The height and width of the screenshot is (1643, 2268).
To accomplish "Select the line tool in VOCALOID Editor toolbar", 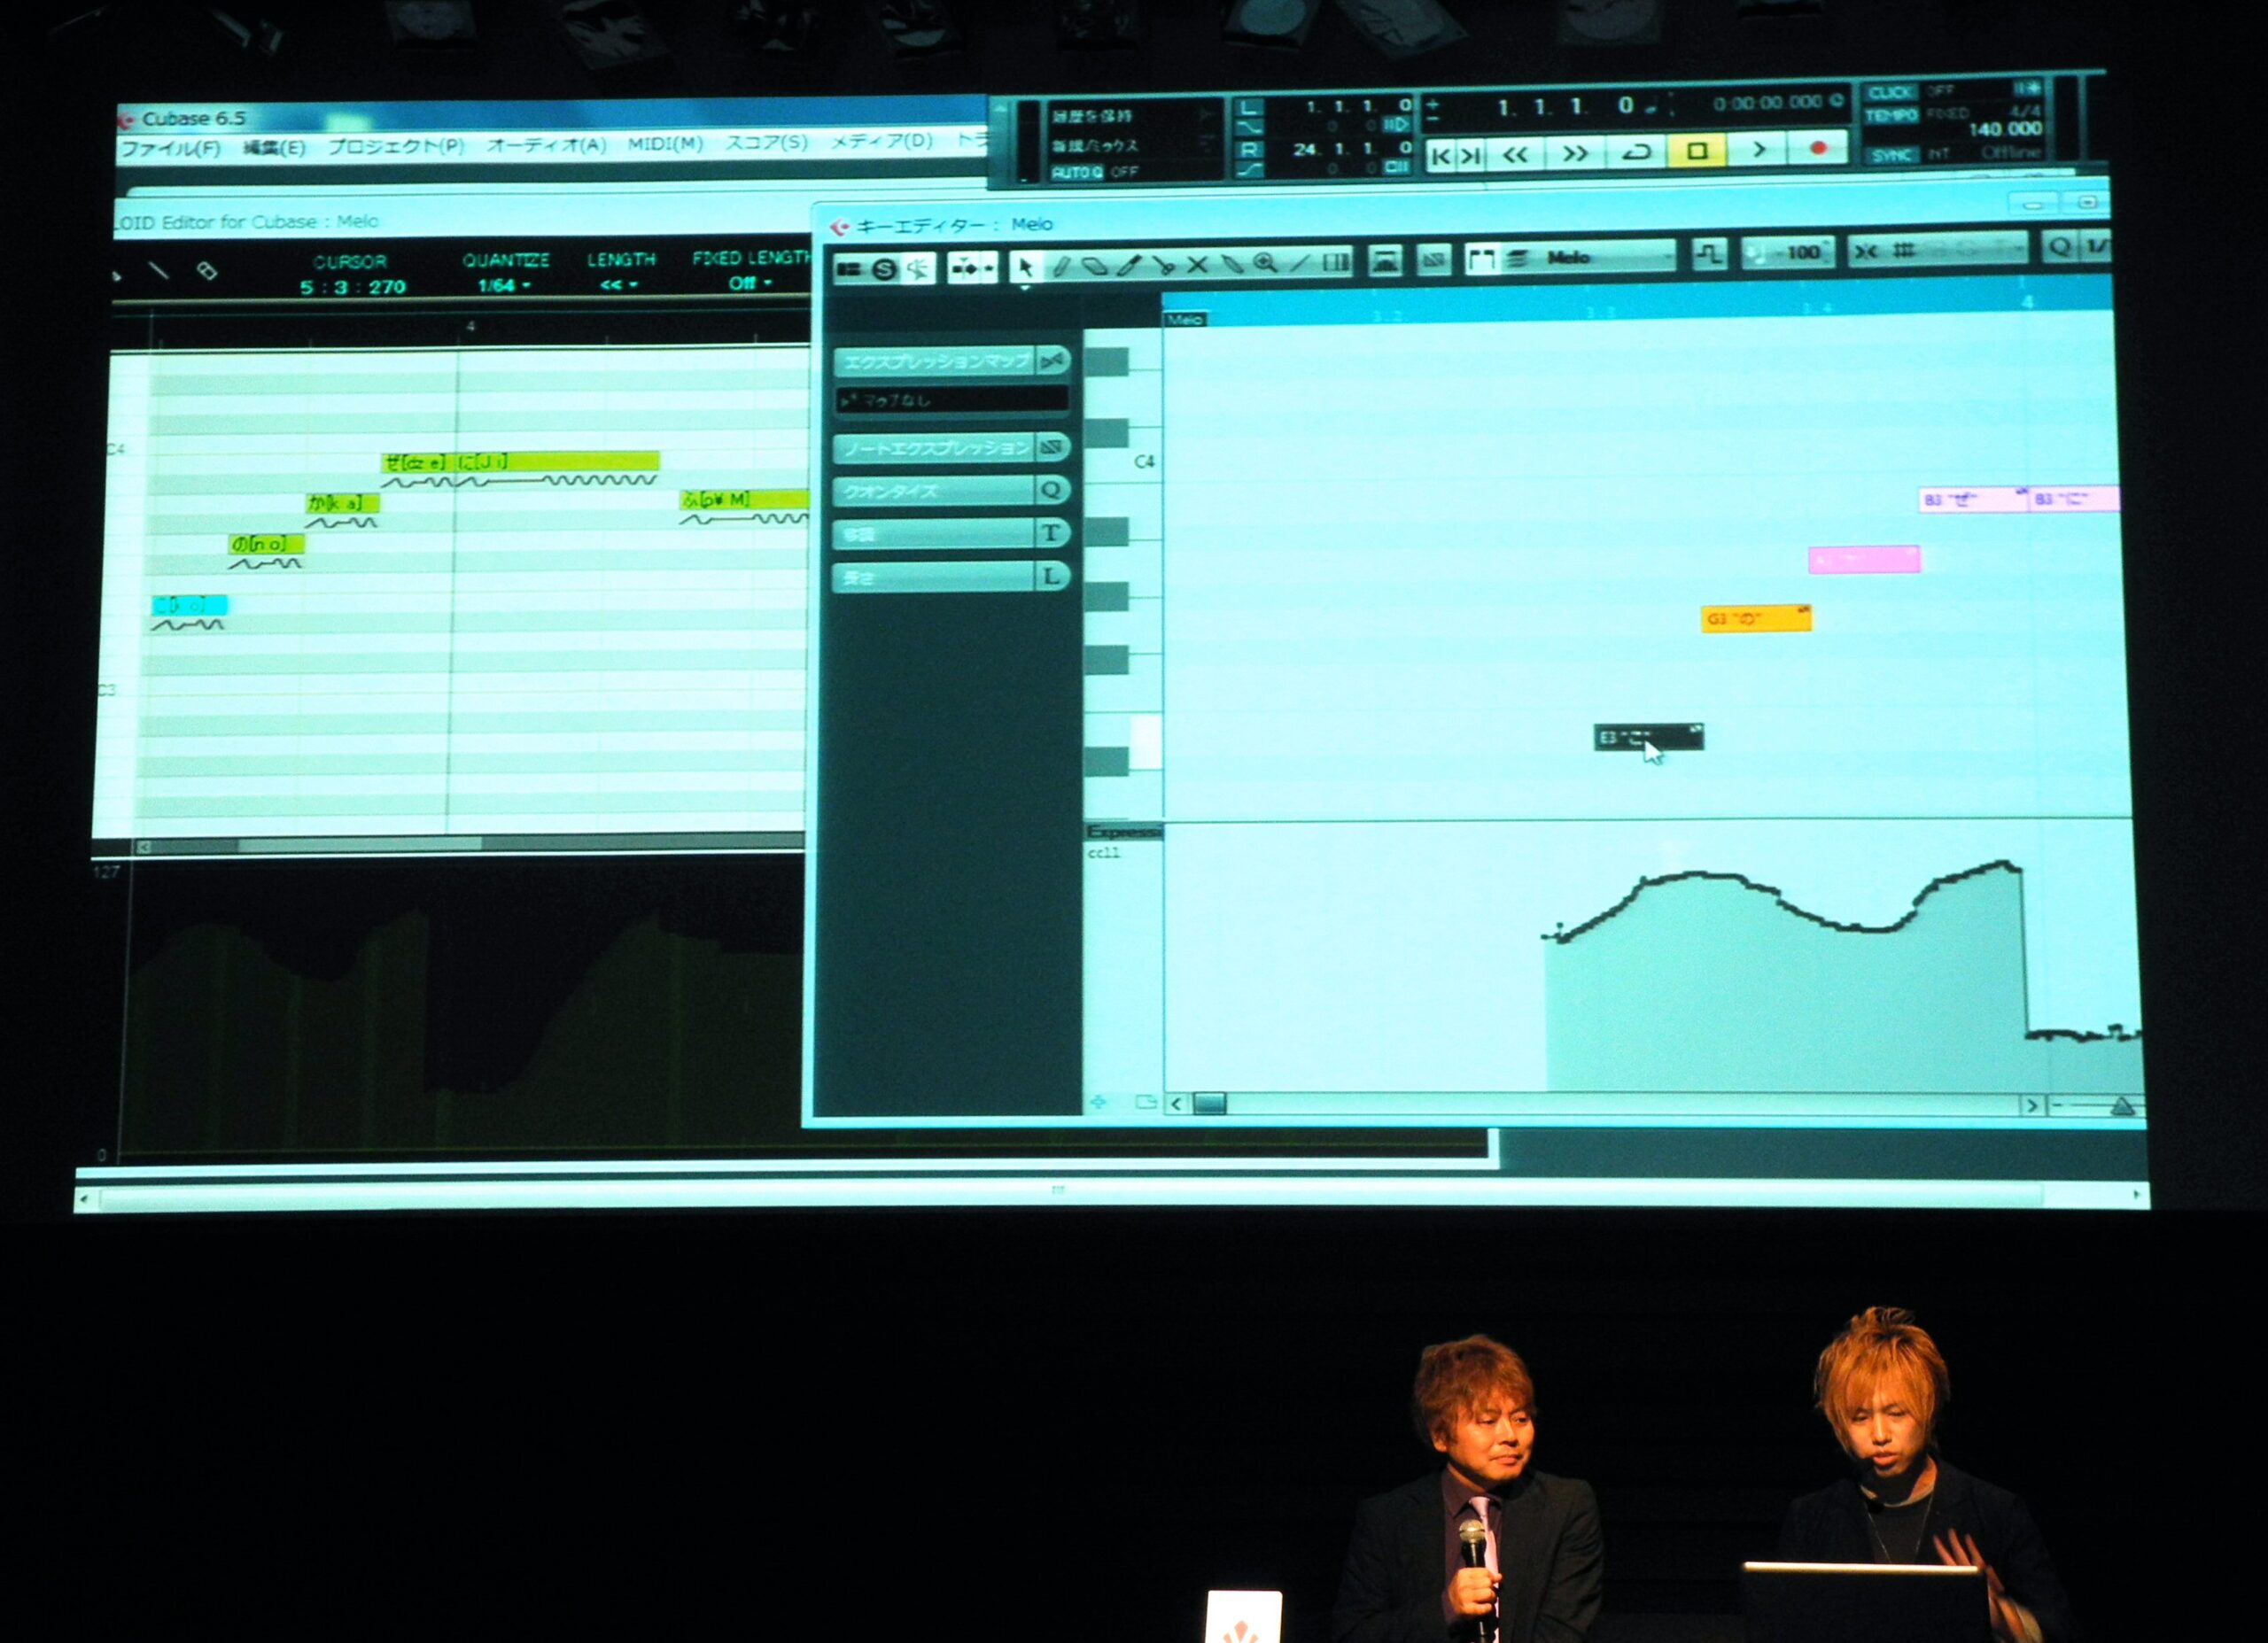I will [158, 271].
